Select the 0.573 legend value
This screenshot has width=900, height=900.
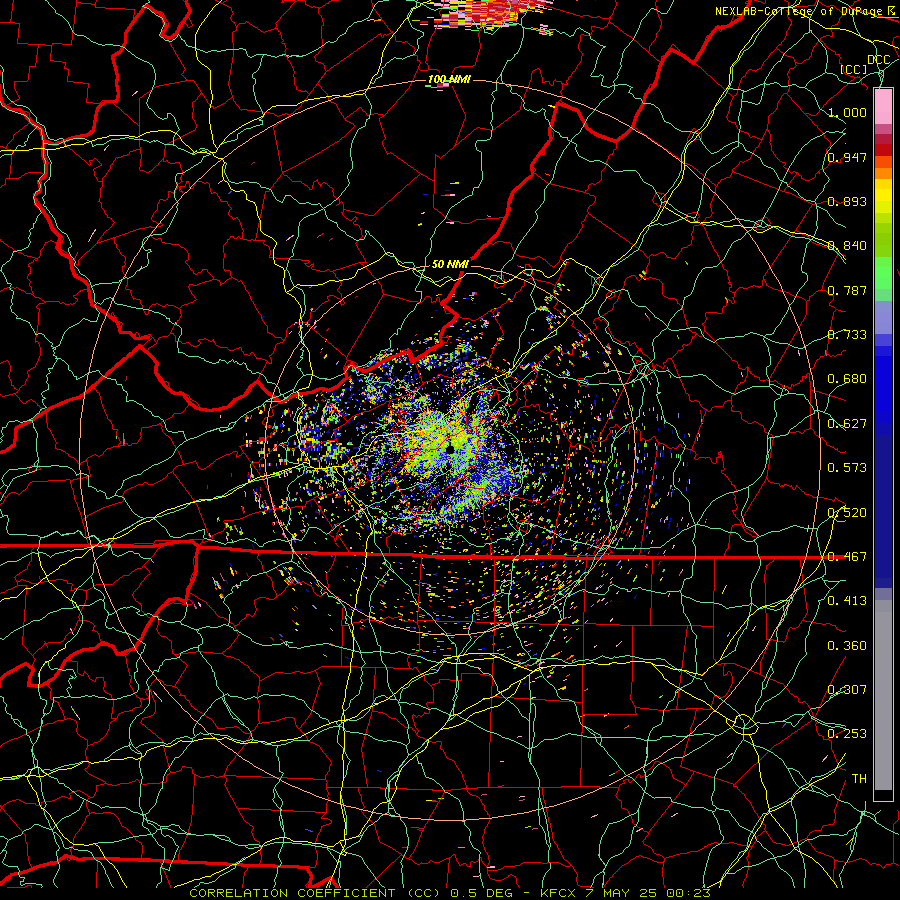(847, 468)
